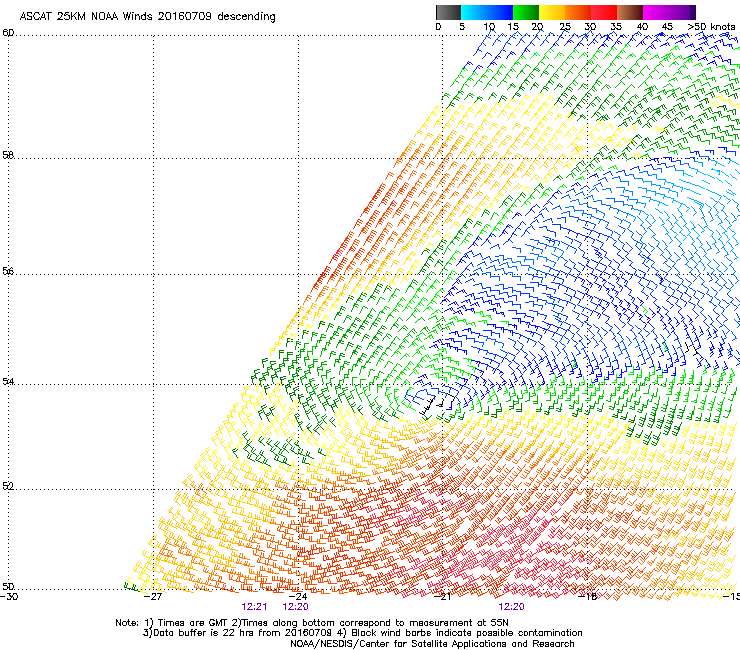Click the latitude axis label '56'

coord(8,271)
